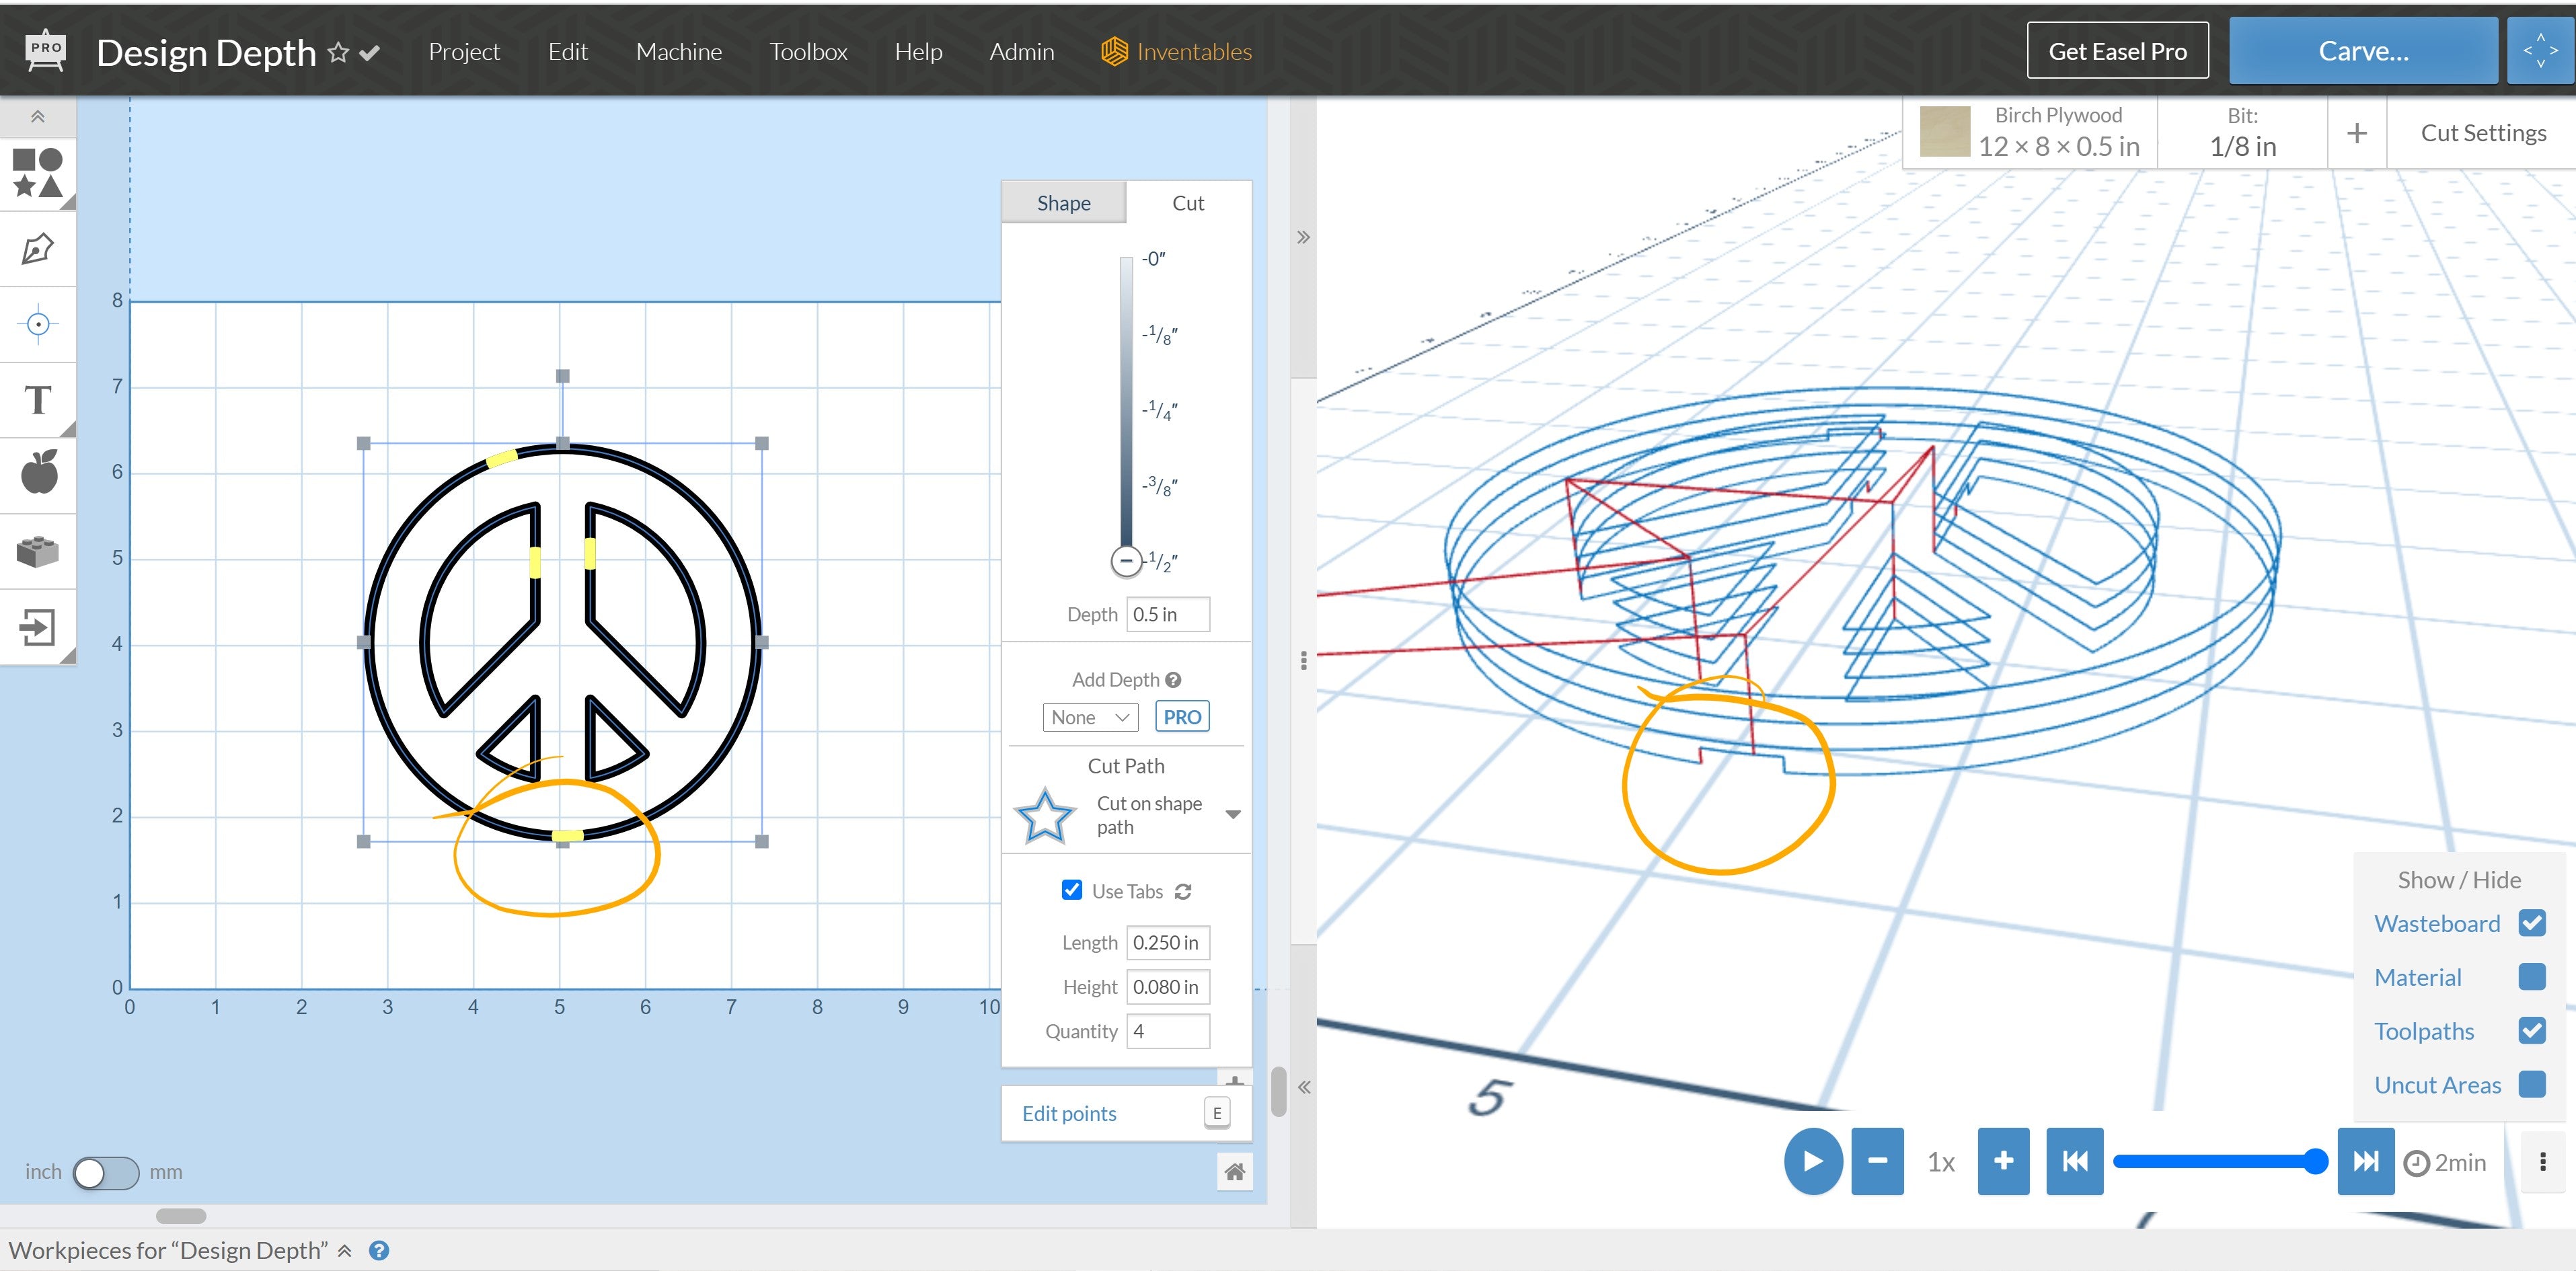2576x1271 pixels.
Task: Click the Carve button
Action: click(2363, 49)
